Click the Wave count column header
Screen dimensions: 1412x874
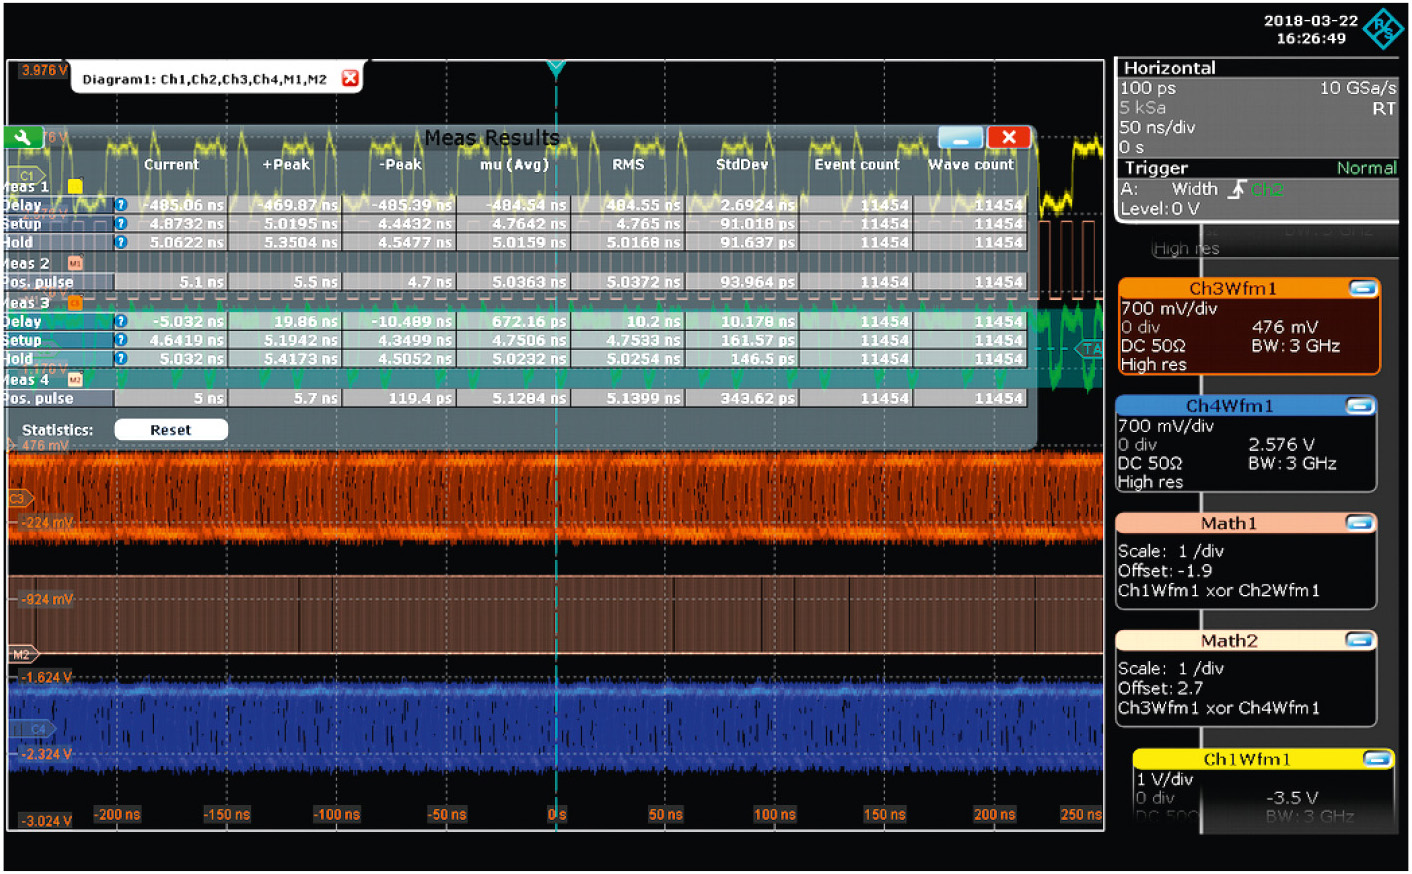[971, 164]
